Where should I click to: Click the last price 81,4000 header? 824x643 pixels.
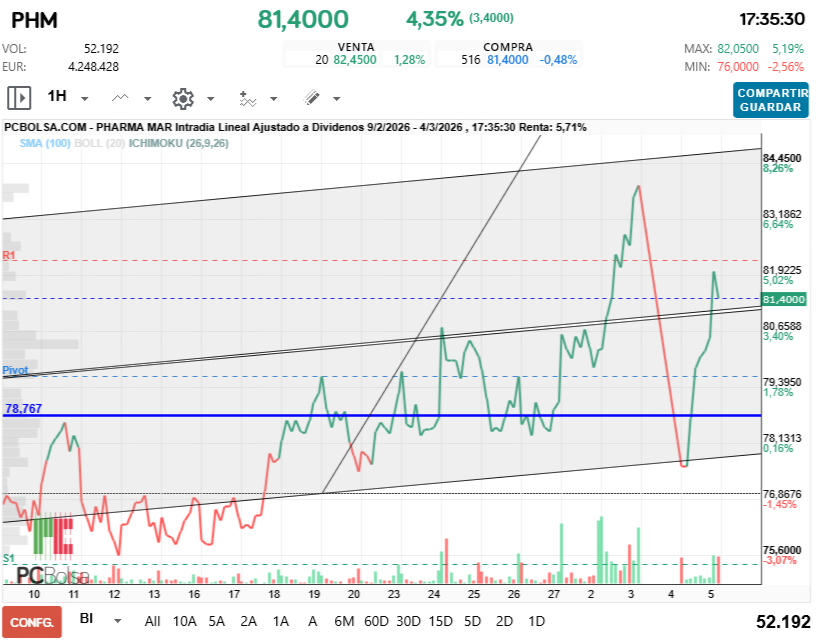303,20
